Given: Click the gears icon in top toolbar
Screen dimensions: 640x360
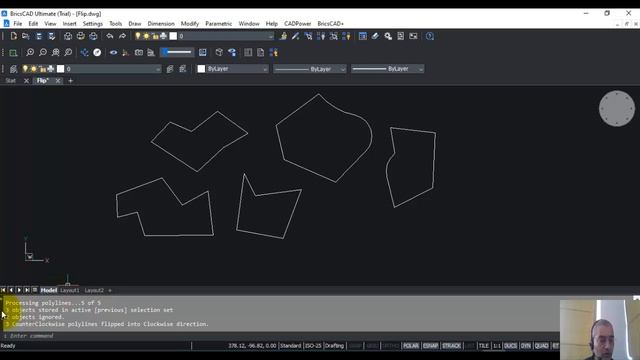Looking at the screenshot, I should click(x=388, y=36).
